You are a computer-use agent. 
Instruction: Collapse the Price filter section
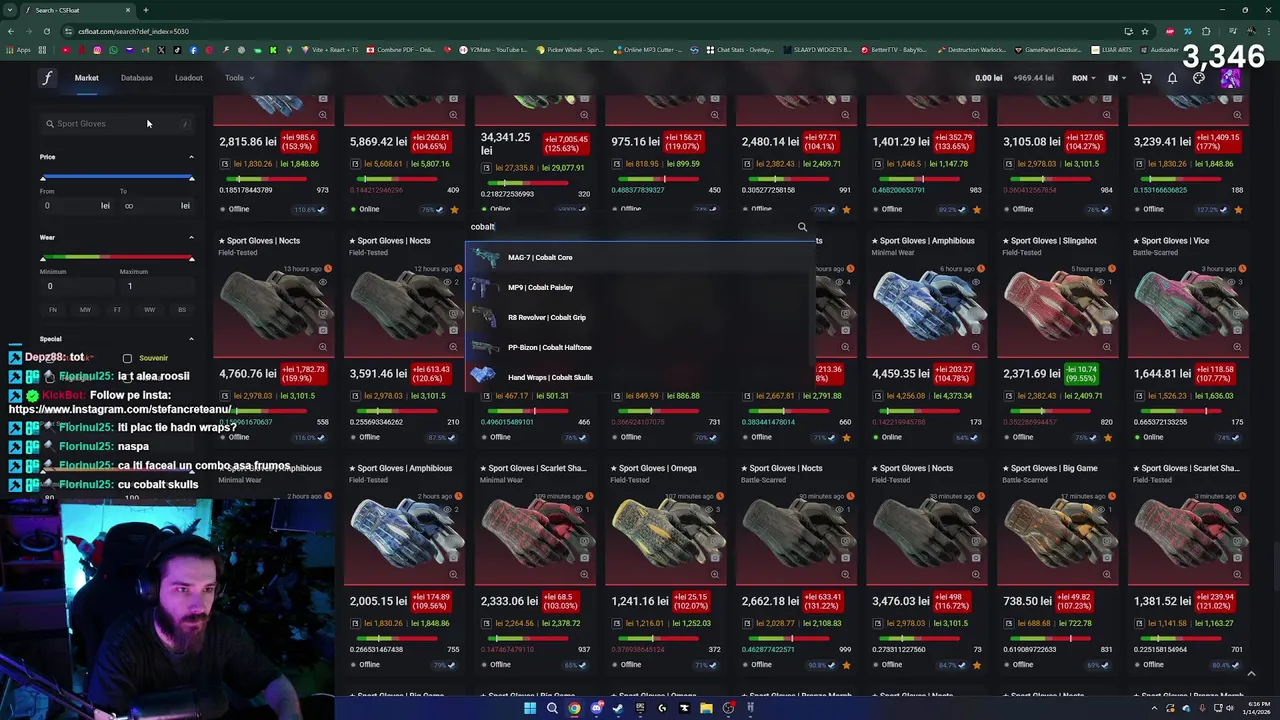pyautogui.click(x=191, y=157)
